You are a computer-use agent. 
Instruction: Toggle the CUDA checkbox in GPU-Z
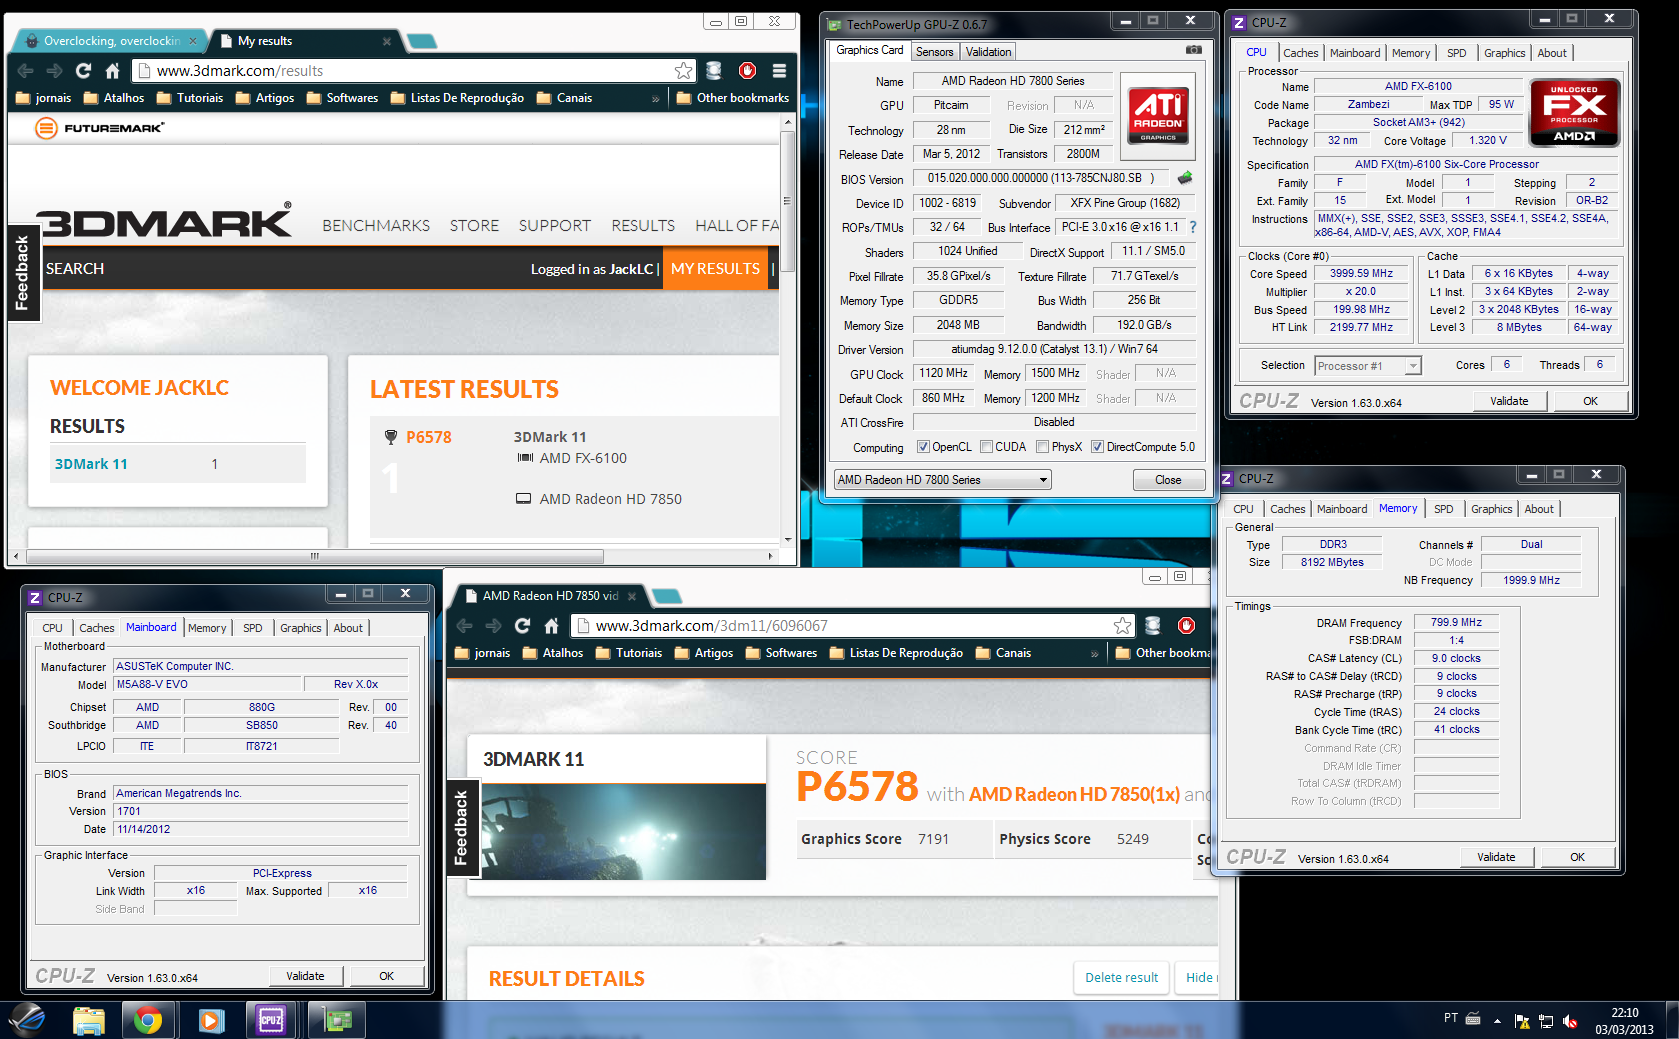click(986, 447)
